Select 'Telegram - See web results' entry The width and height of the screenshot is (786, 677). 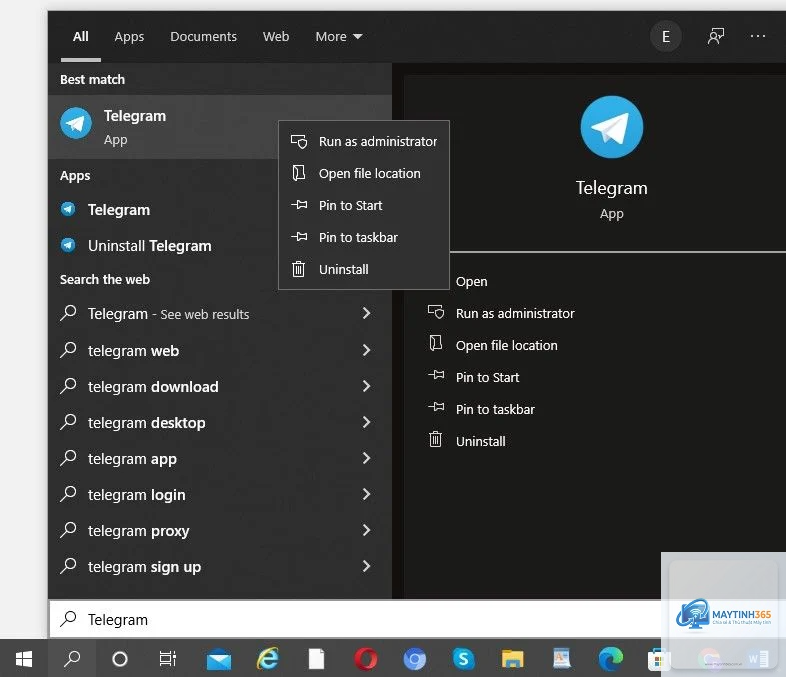click(x=168, y=314)
